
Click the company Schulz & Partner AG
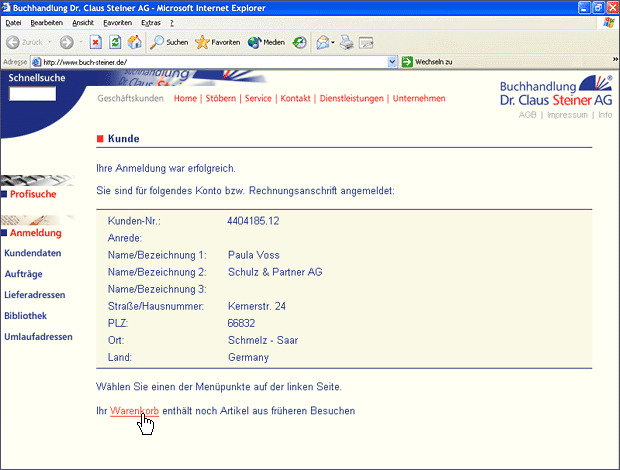tap(275, 272)
